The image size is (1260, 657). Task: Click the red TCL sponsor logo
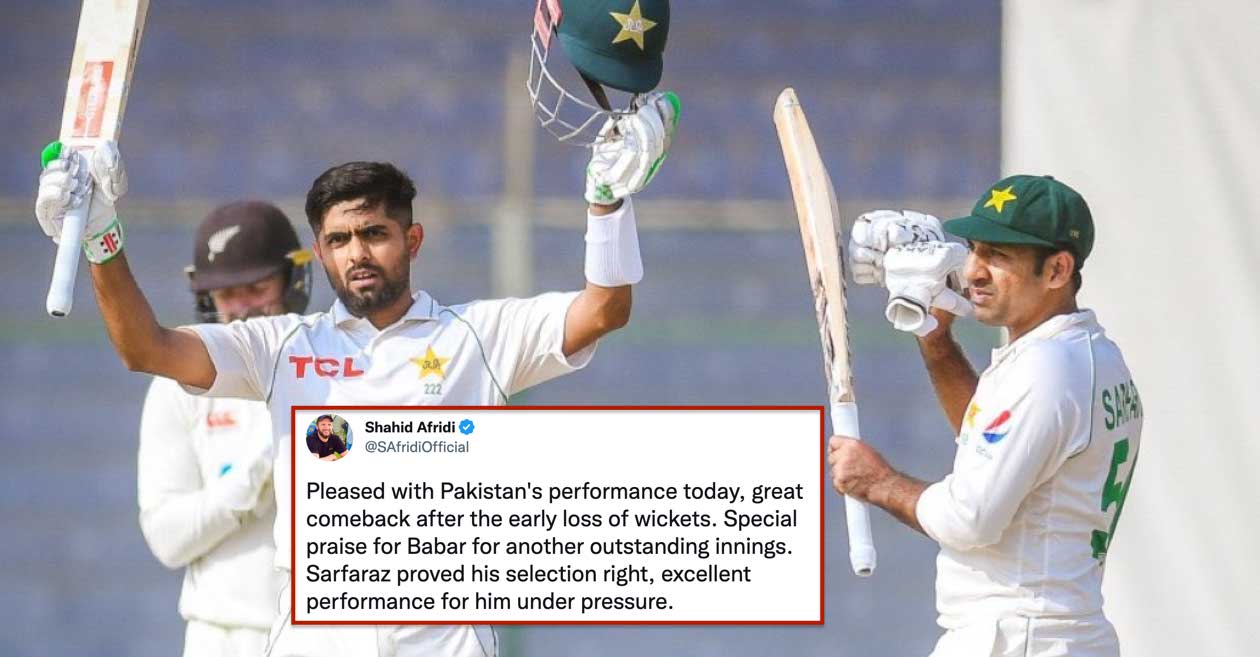(x=326, y=367)
